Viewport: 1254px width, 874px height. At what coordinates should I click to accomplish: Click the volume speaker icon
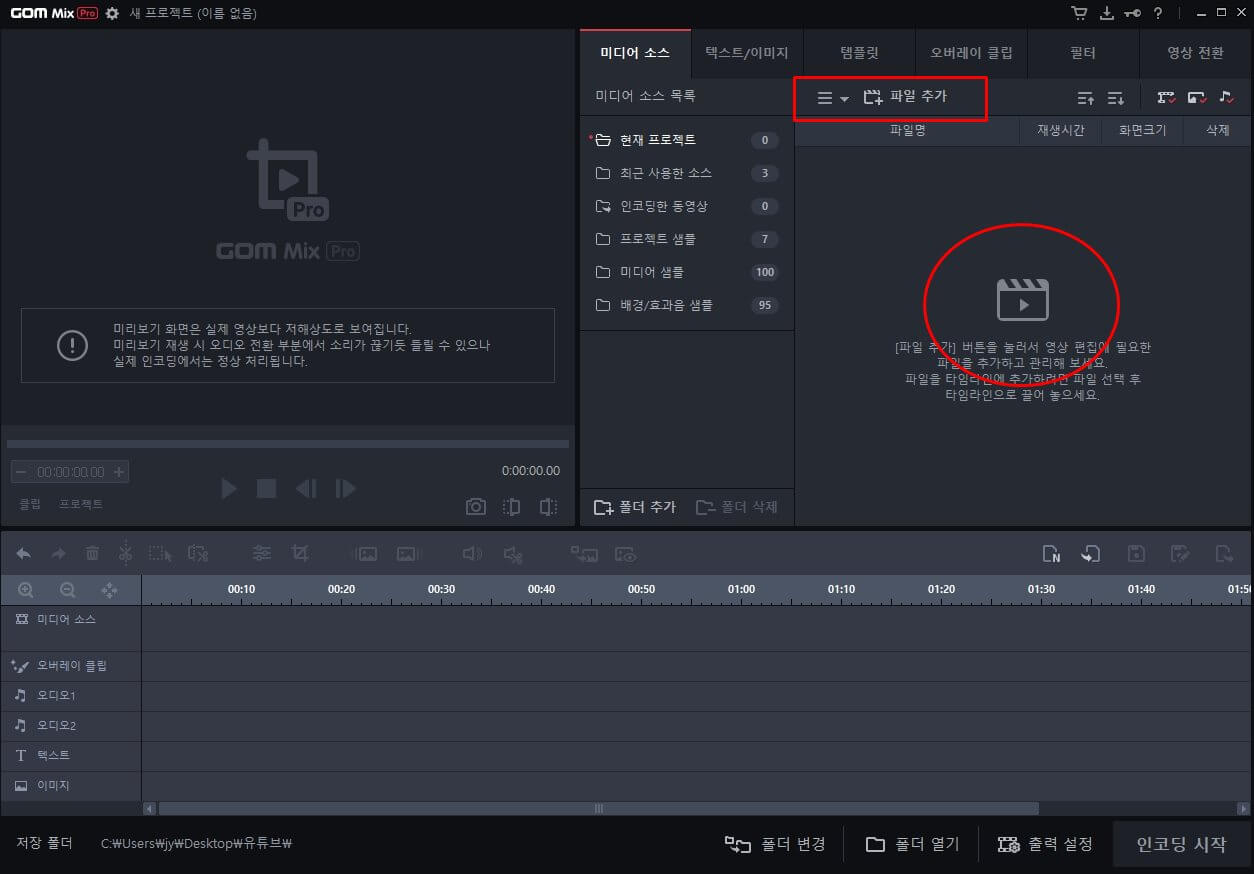click(472, 553)
